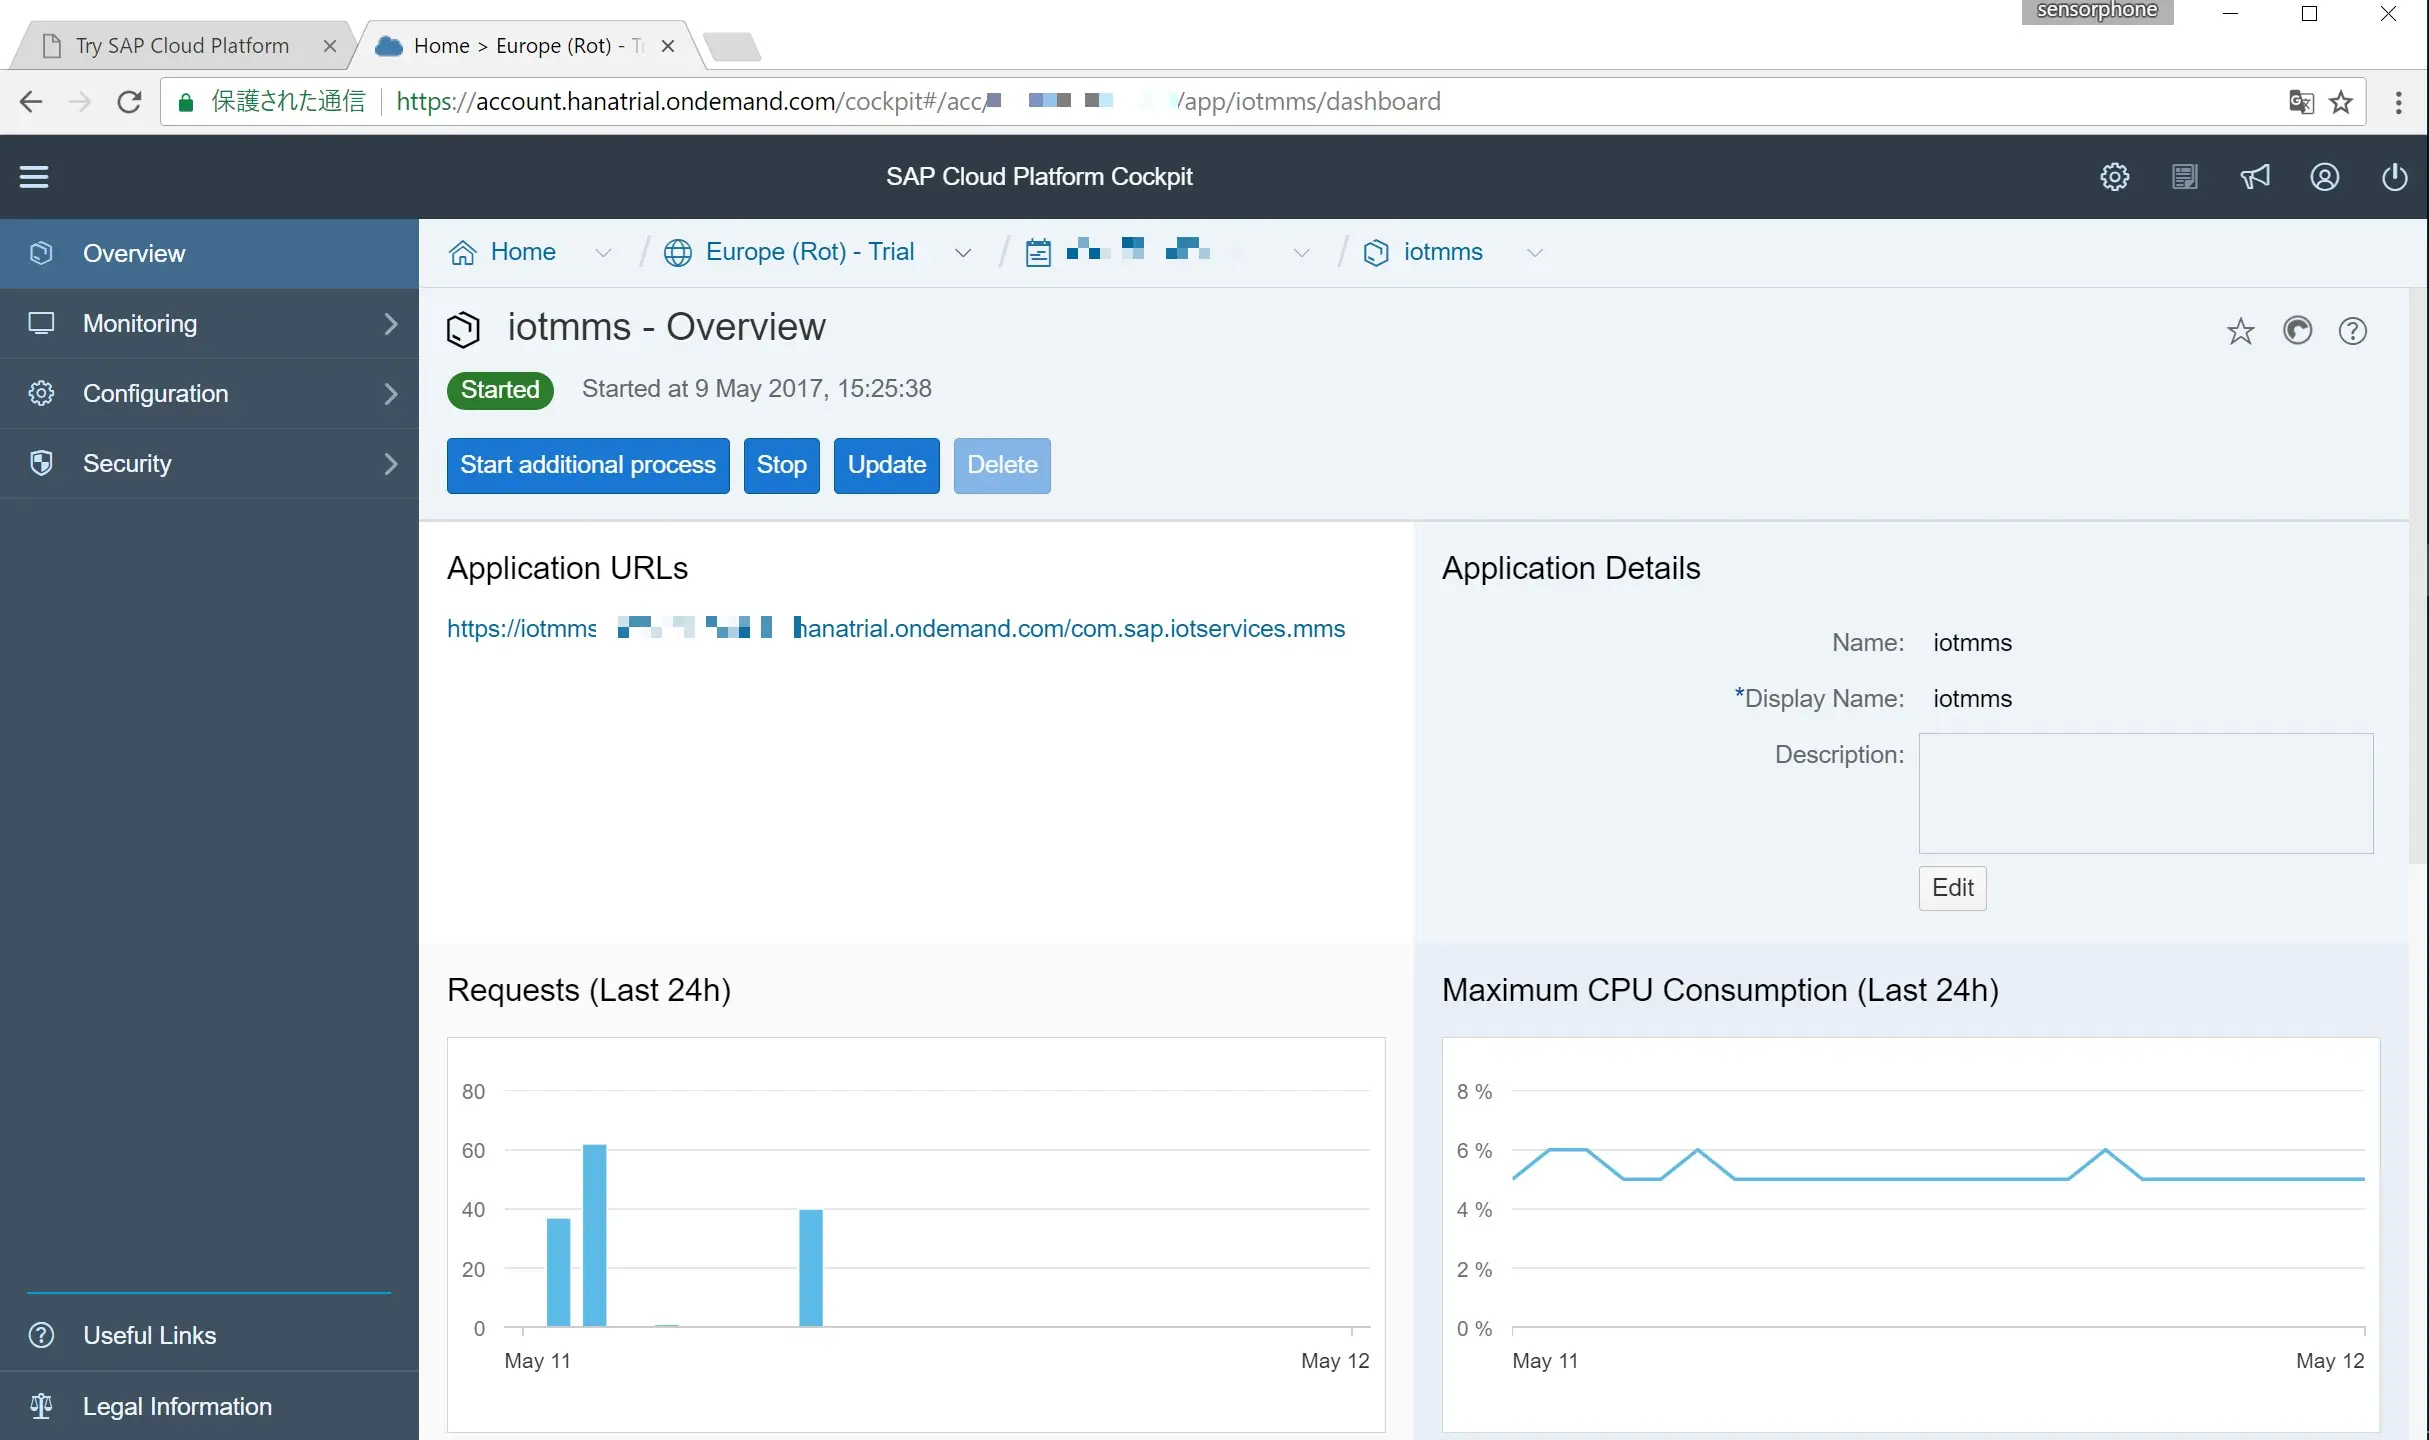Open the news document icon in header
Viewport: 2429px width, 1440px height.
click(2184, 177)
